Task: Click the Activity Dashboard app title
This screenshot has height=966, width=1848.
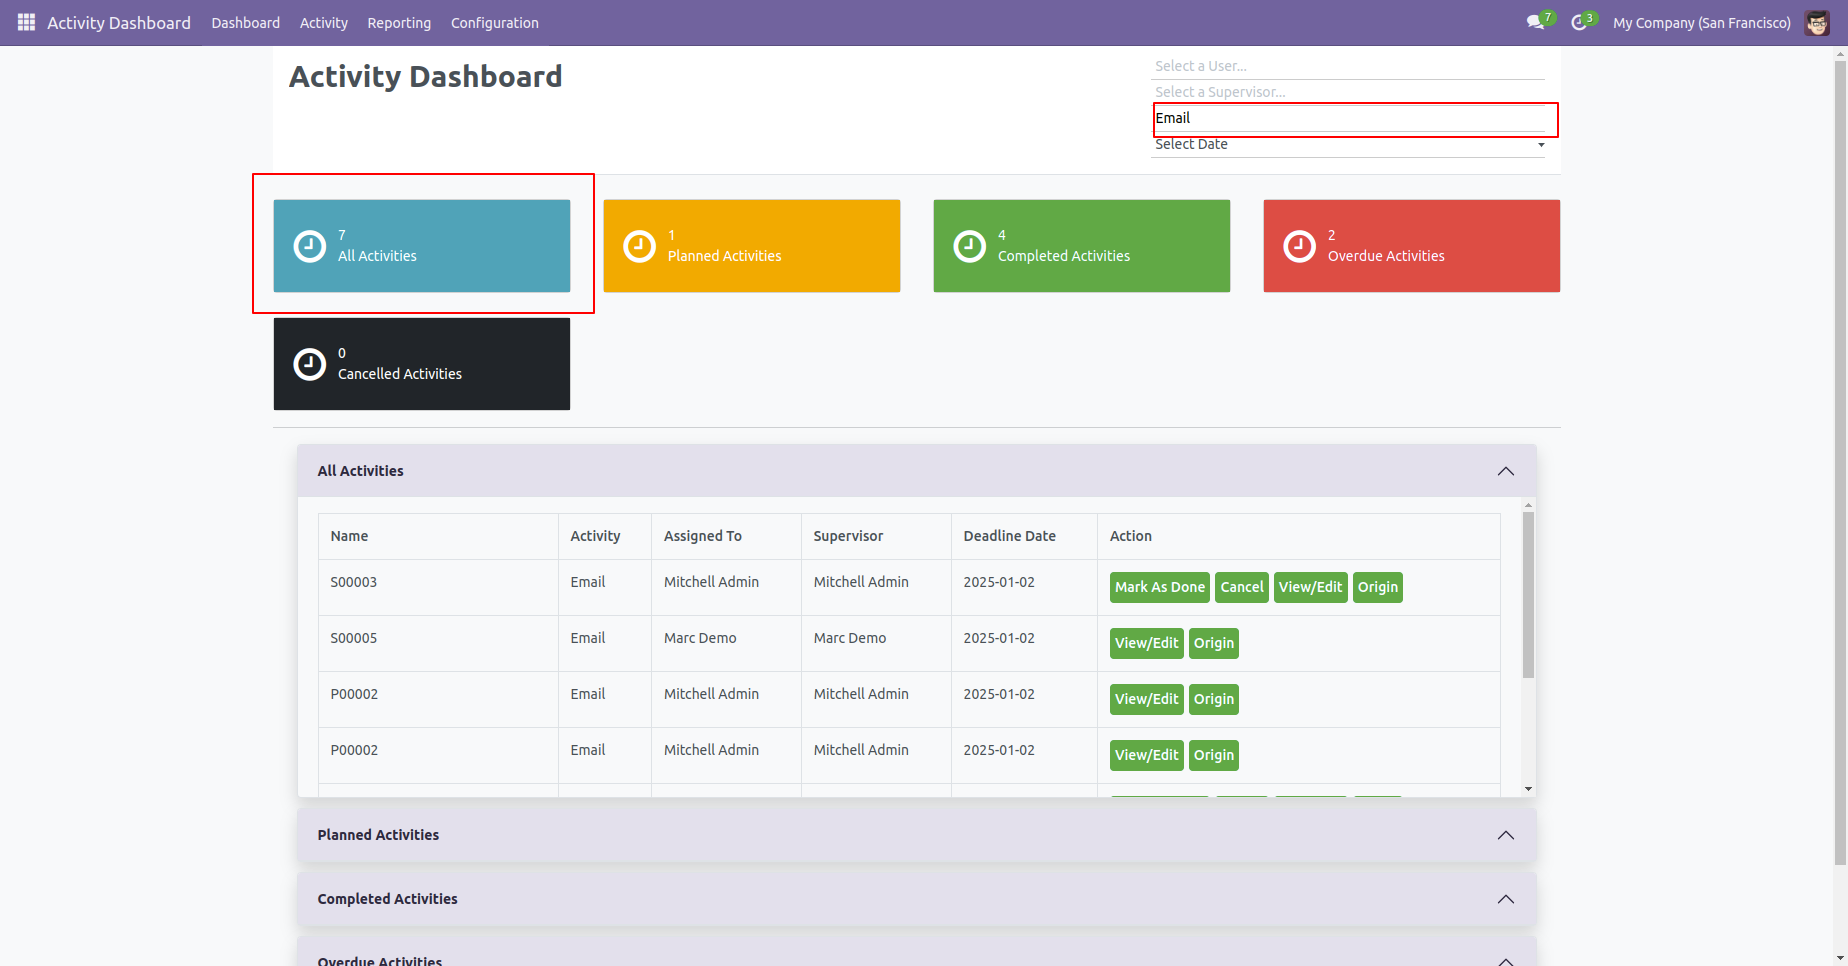Action: pyautogui.click(x=118, y=23)
